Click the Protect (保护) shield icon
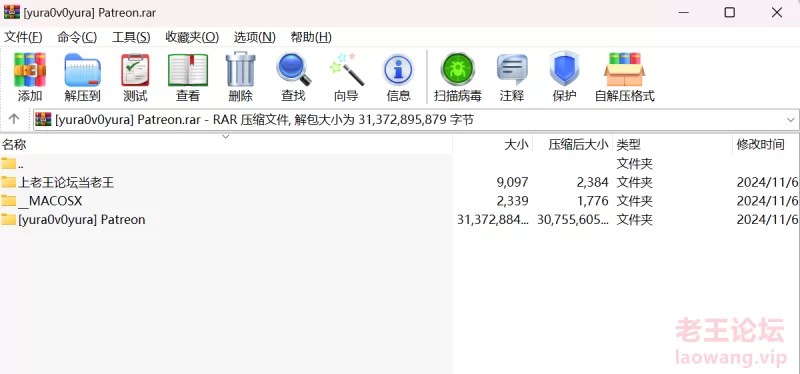This screenshot has width=800, height=374. 564,69
